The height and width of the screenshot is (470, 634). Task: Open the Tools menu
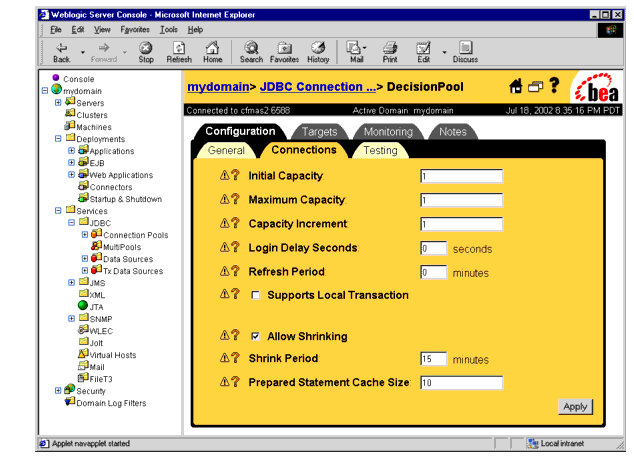click(168, 30)
